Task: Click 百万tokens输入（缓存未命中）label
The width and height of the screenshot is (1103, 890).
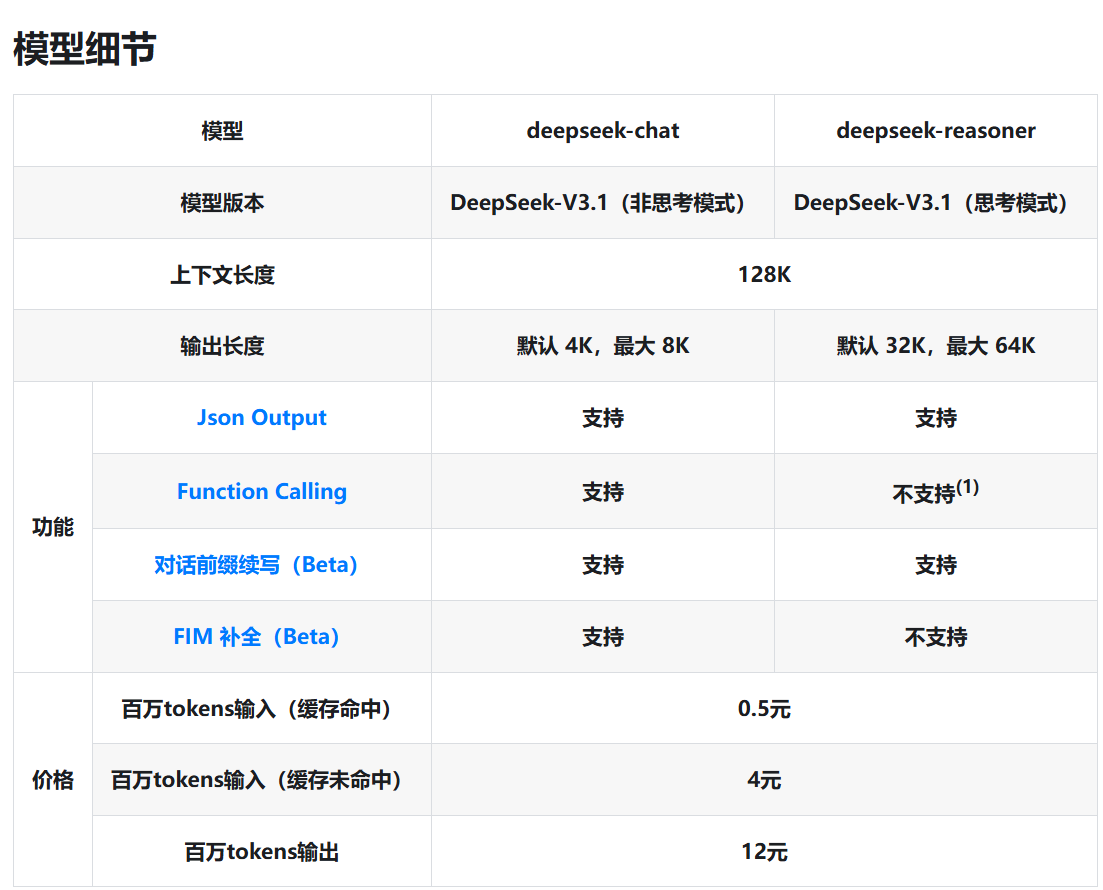Action: coord(256,780)
